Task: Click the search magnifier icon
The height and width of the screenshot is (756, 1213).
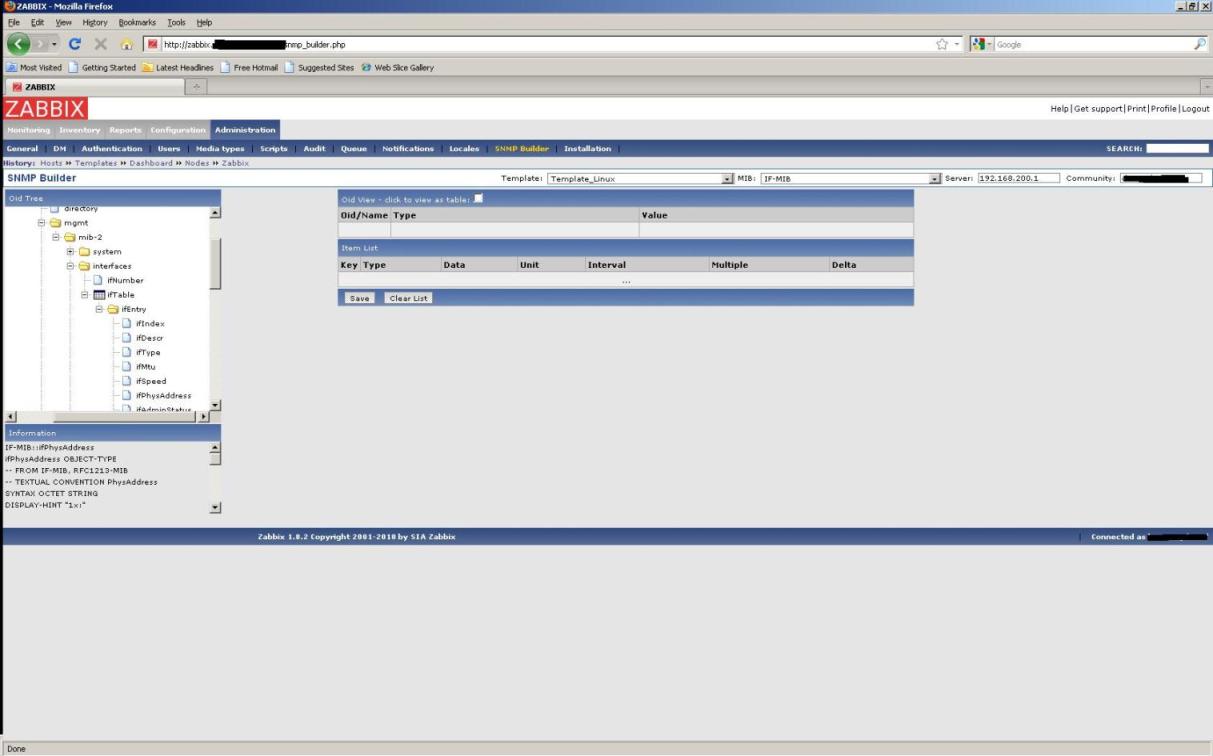Action: 1200,44
